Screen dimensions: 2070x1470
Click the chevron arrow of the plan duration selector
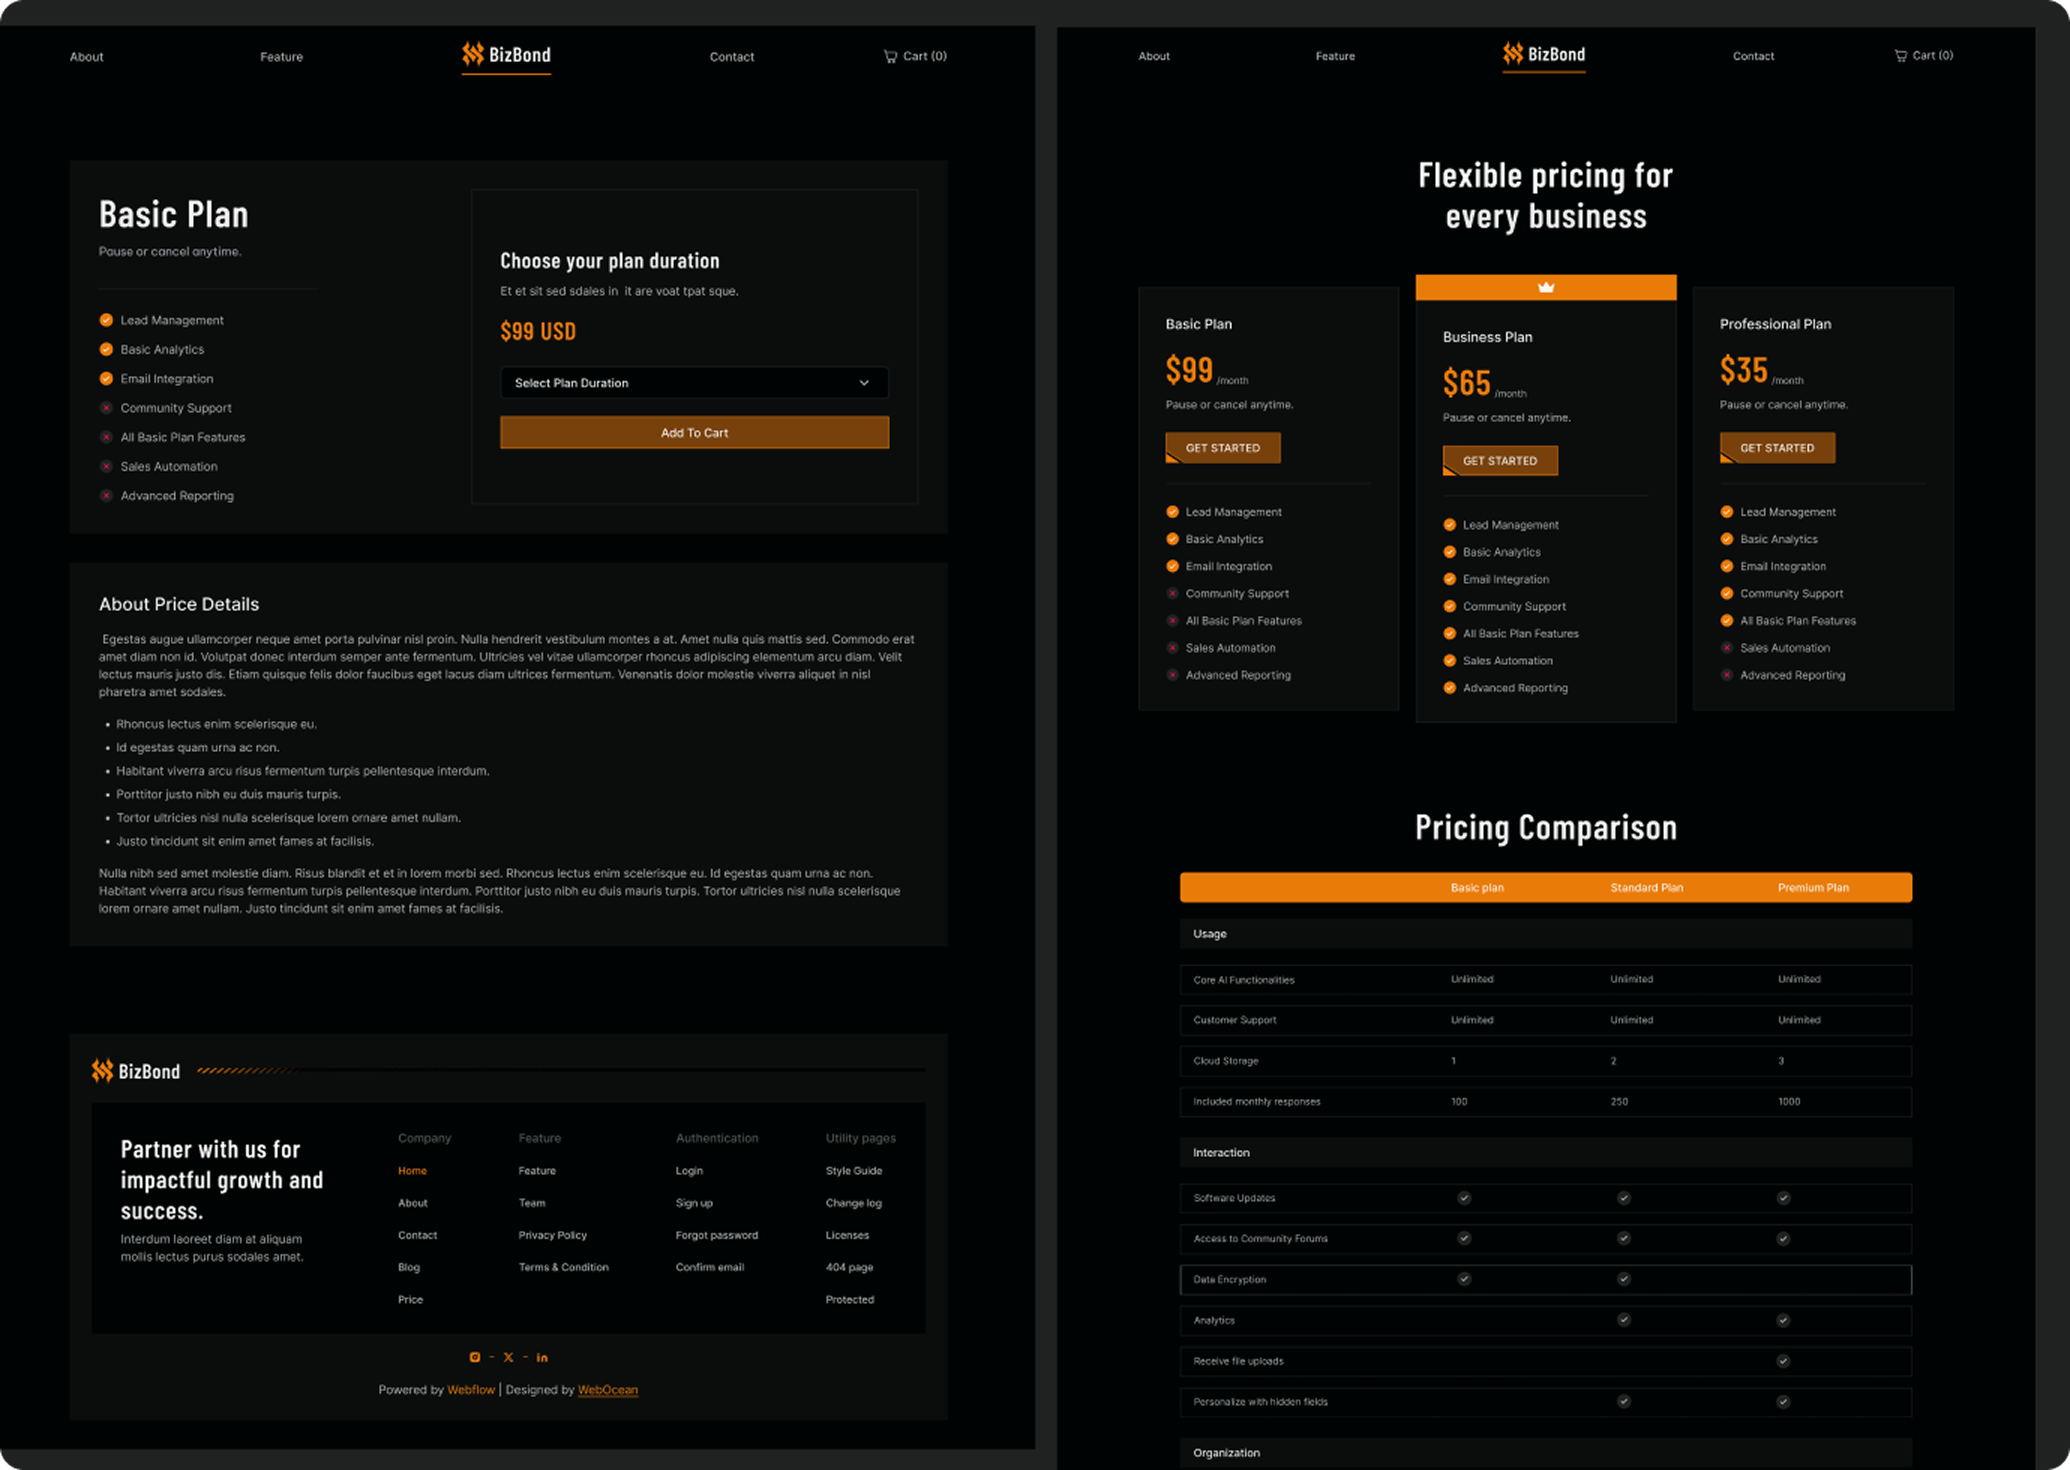click(x=864, y=383)
